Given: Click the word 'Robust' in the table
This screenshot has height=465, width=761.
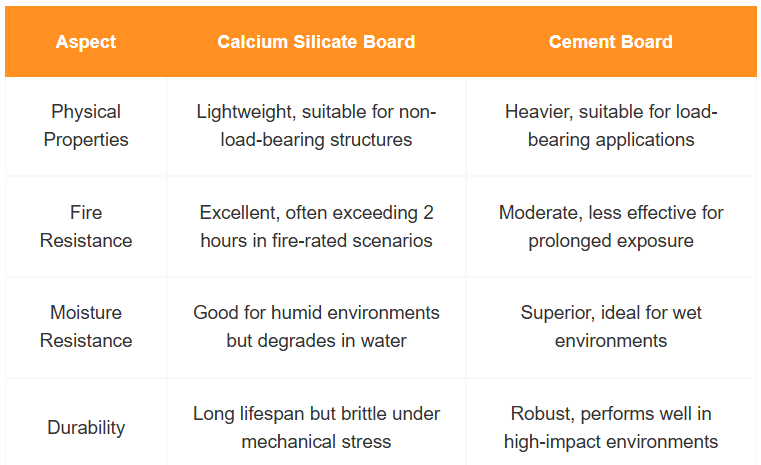Looking at the screenshot, I should 541,413.
